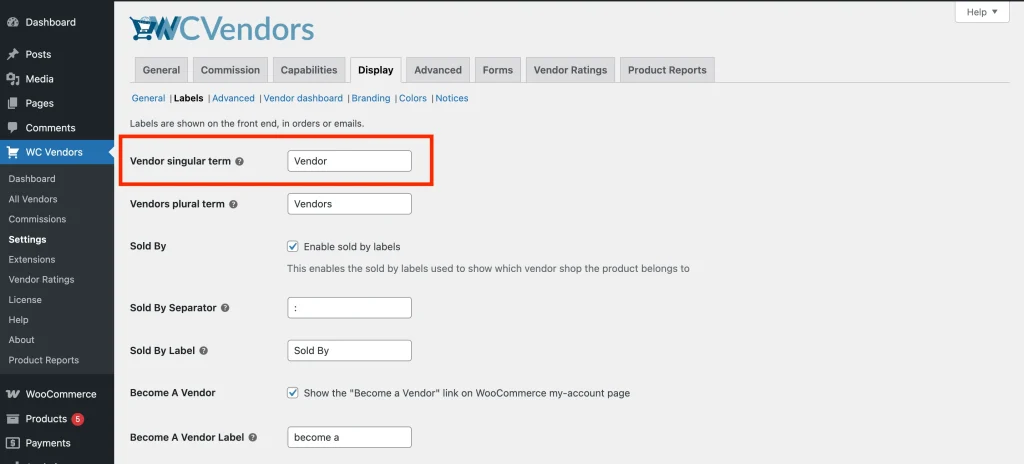Toggle Show Become a Vendor link checkbox
Image resolution: width=1024 pixels, height=464 pixels.
coord(293,393)
